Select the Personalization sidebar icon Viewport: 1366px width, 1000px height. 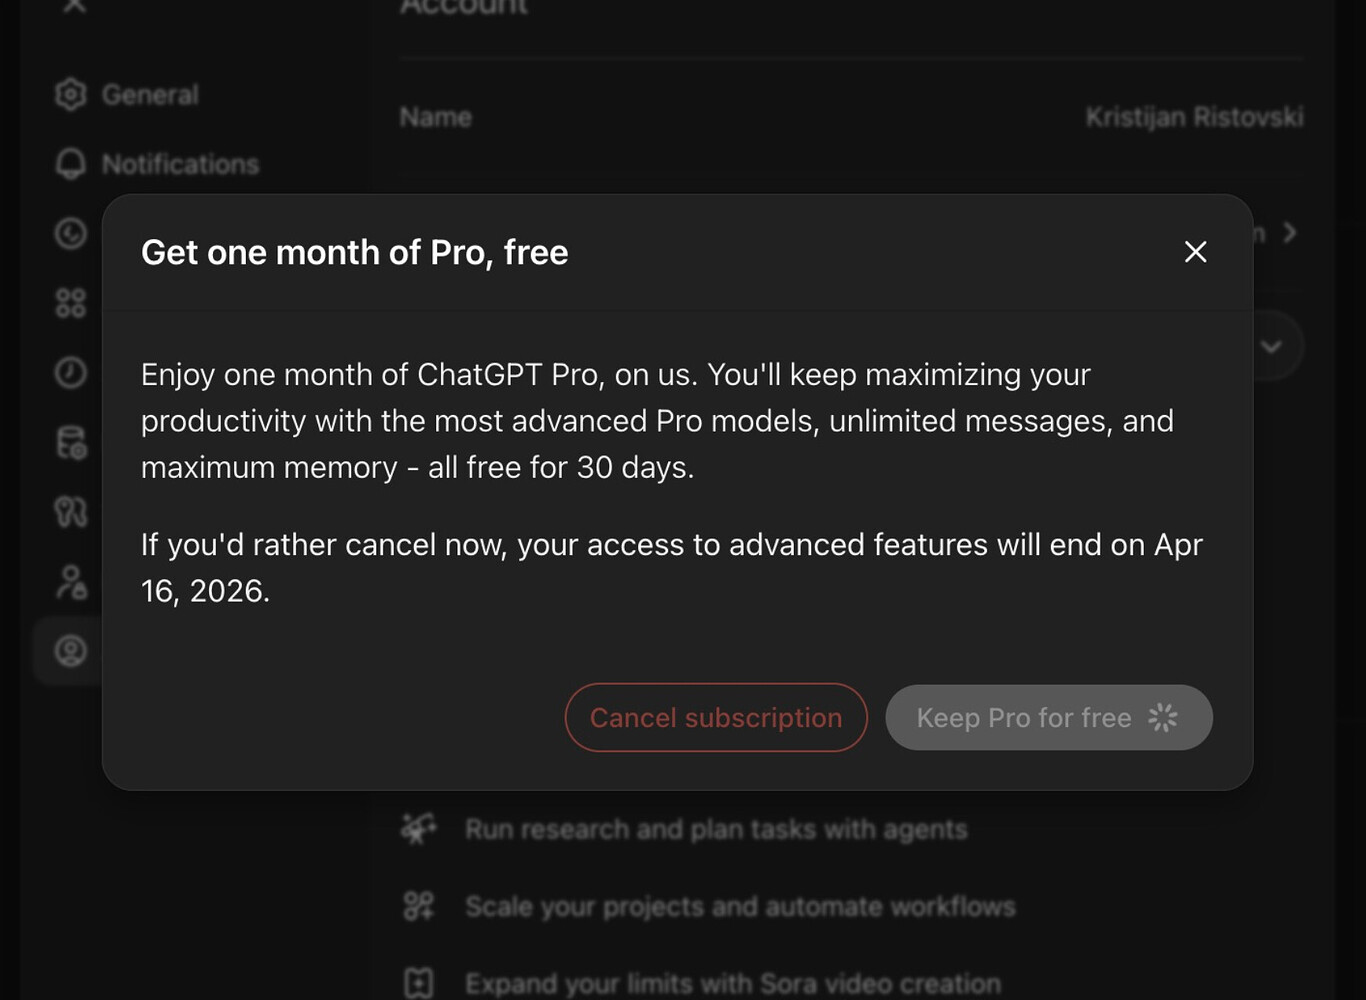click(70, 233)
